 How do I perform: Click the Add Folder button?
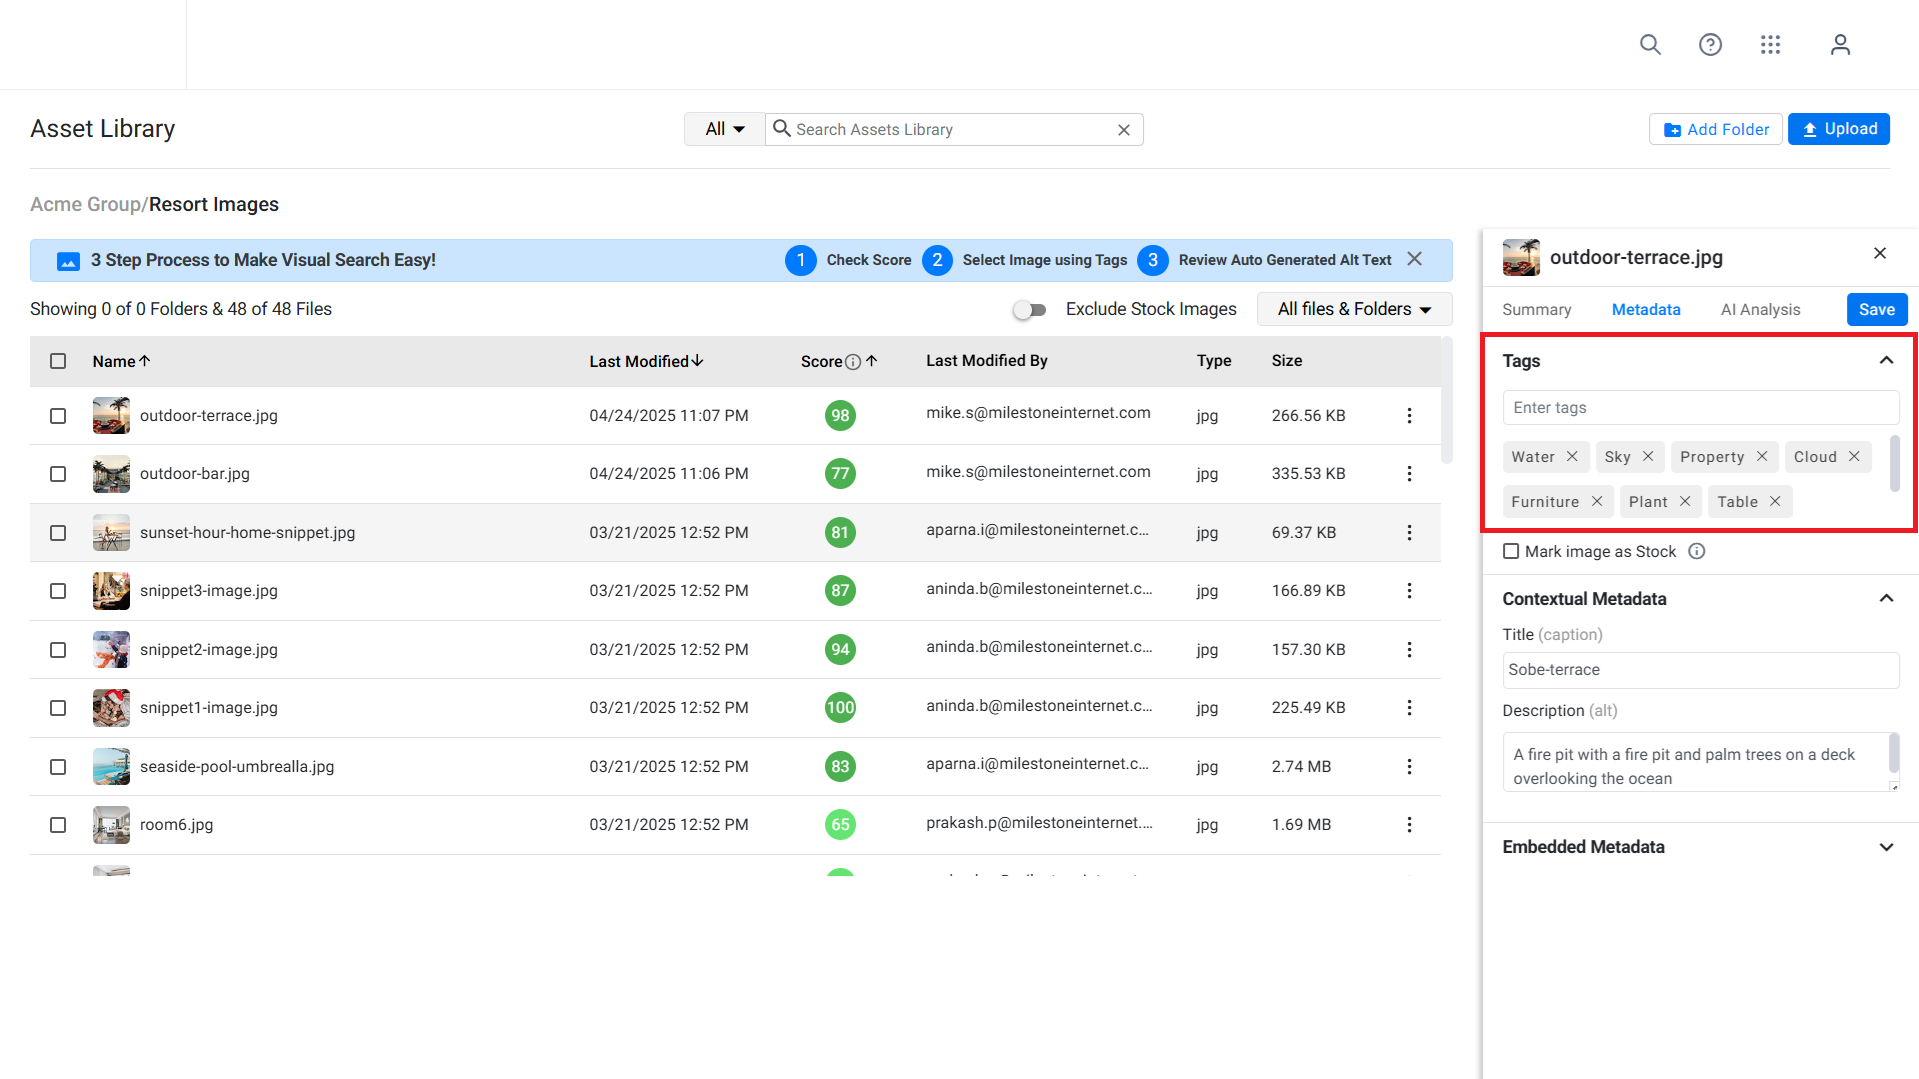pyautogui.click(x=1716, y=129)
